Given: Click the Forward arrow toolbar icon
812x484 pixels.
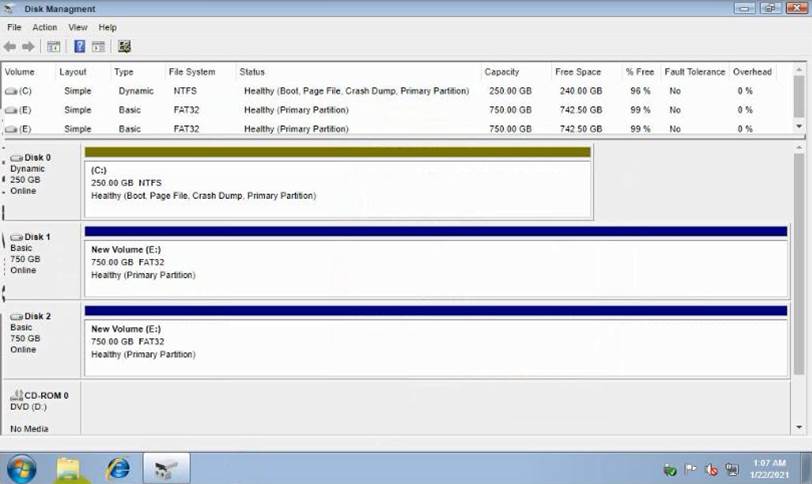Looking at the screenshot, I should (x=28, y=46).
